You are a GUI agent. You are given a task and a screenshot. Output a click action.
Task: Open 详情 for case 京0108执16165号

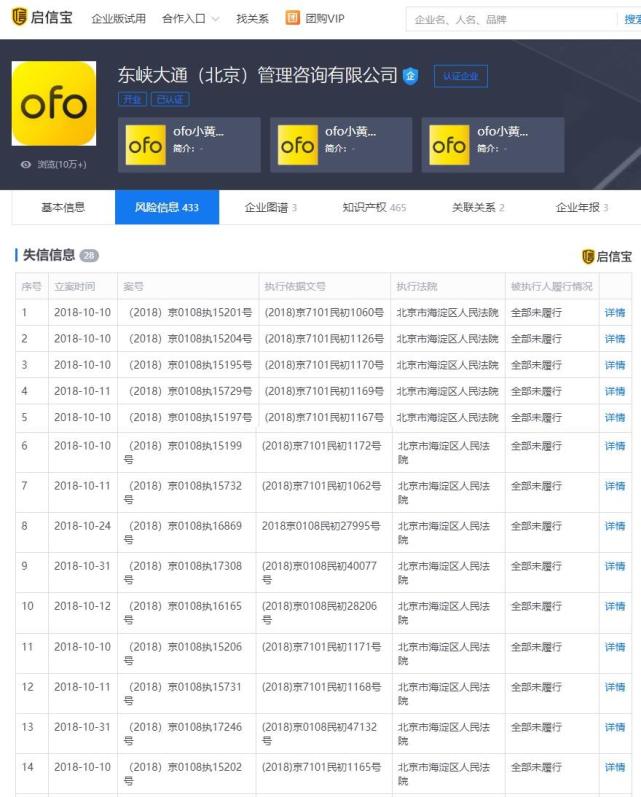tap(615, 606)
